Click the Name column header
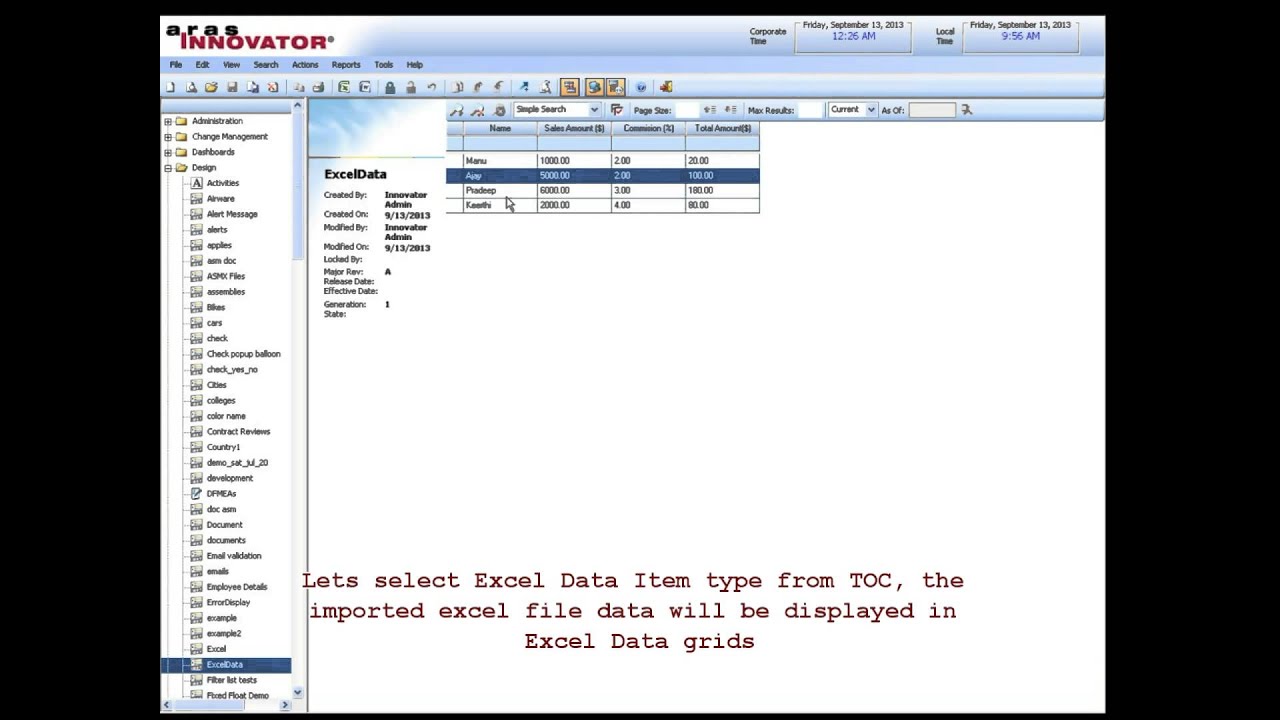The height and width of the screenshot is (720, 1280). 500,128
